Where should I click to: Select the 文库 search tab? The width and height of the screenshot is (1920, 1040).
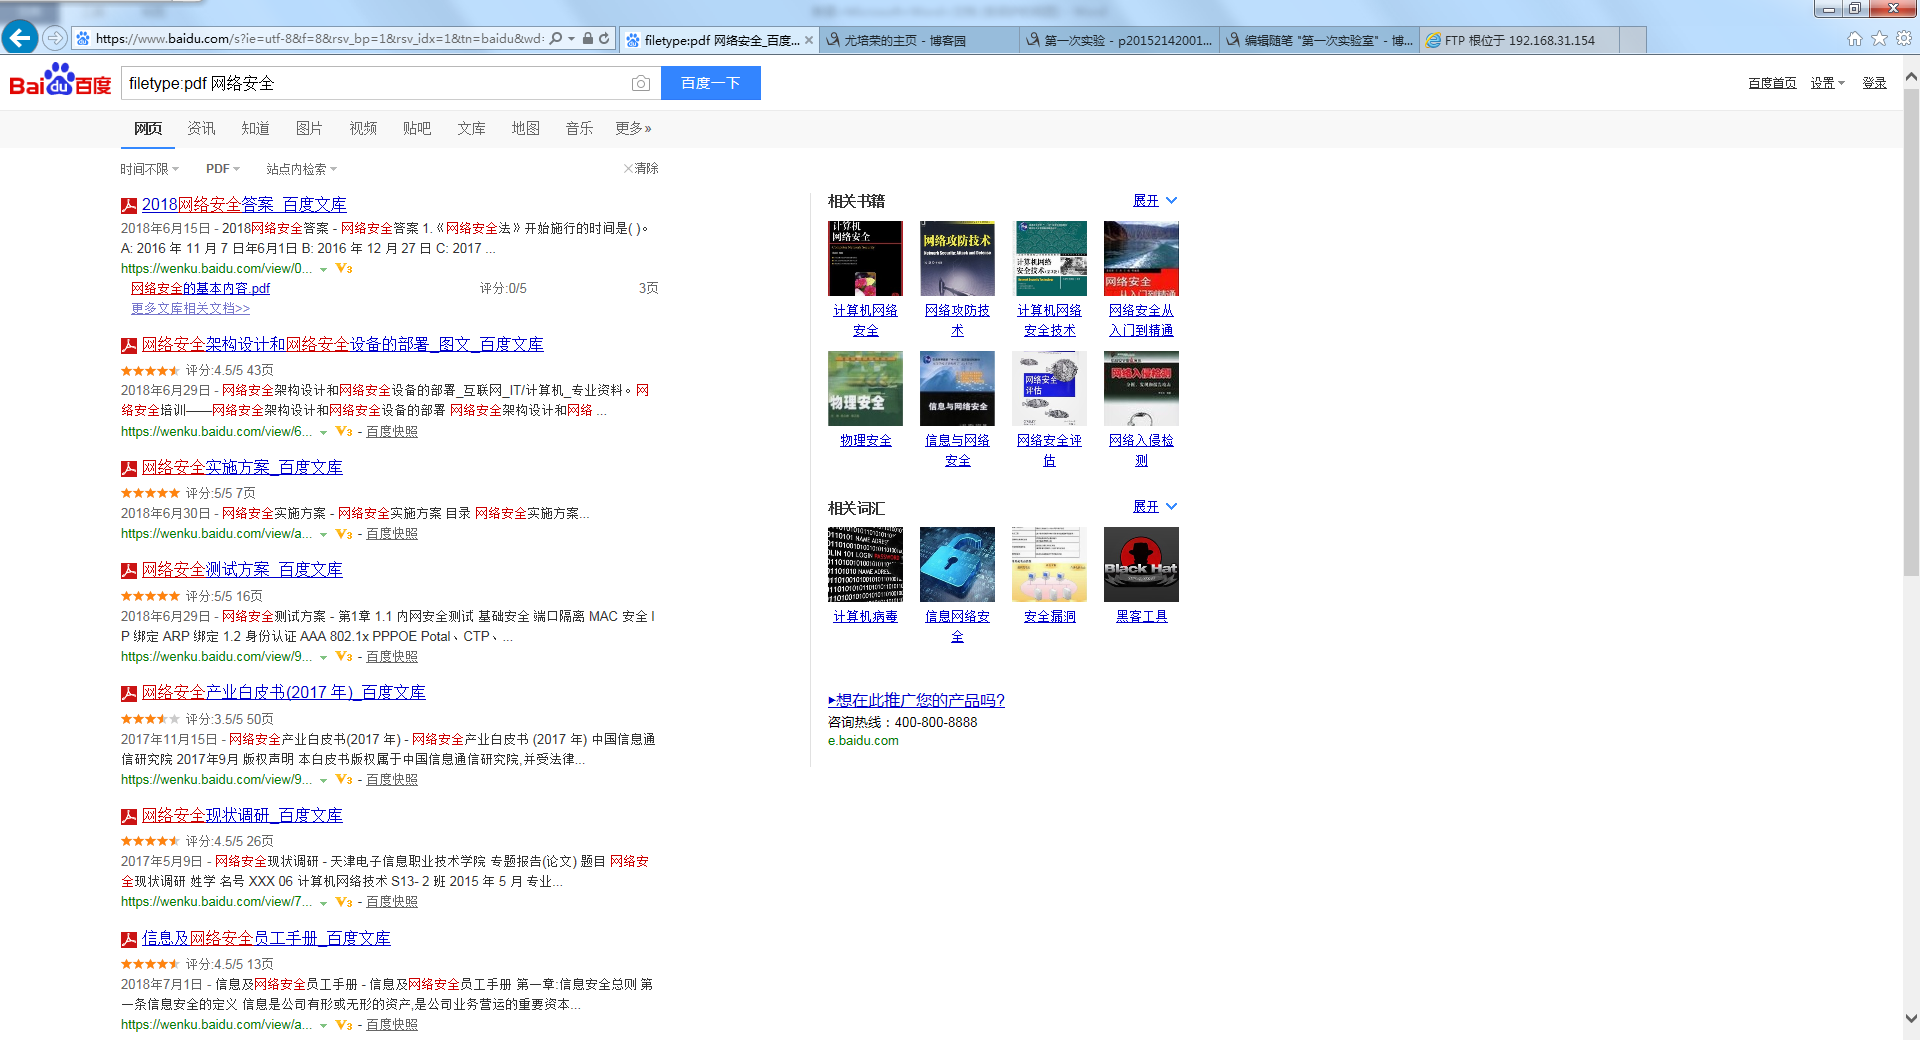(471, 128)
